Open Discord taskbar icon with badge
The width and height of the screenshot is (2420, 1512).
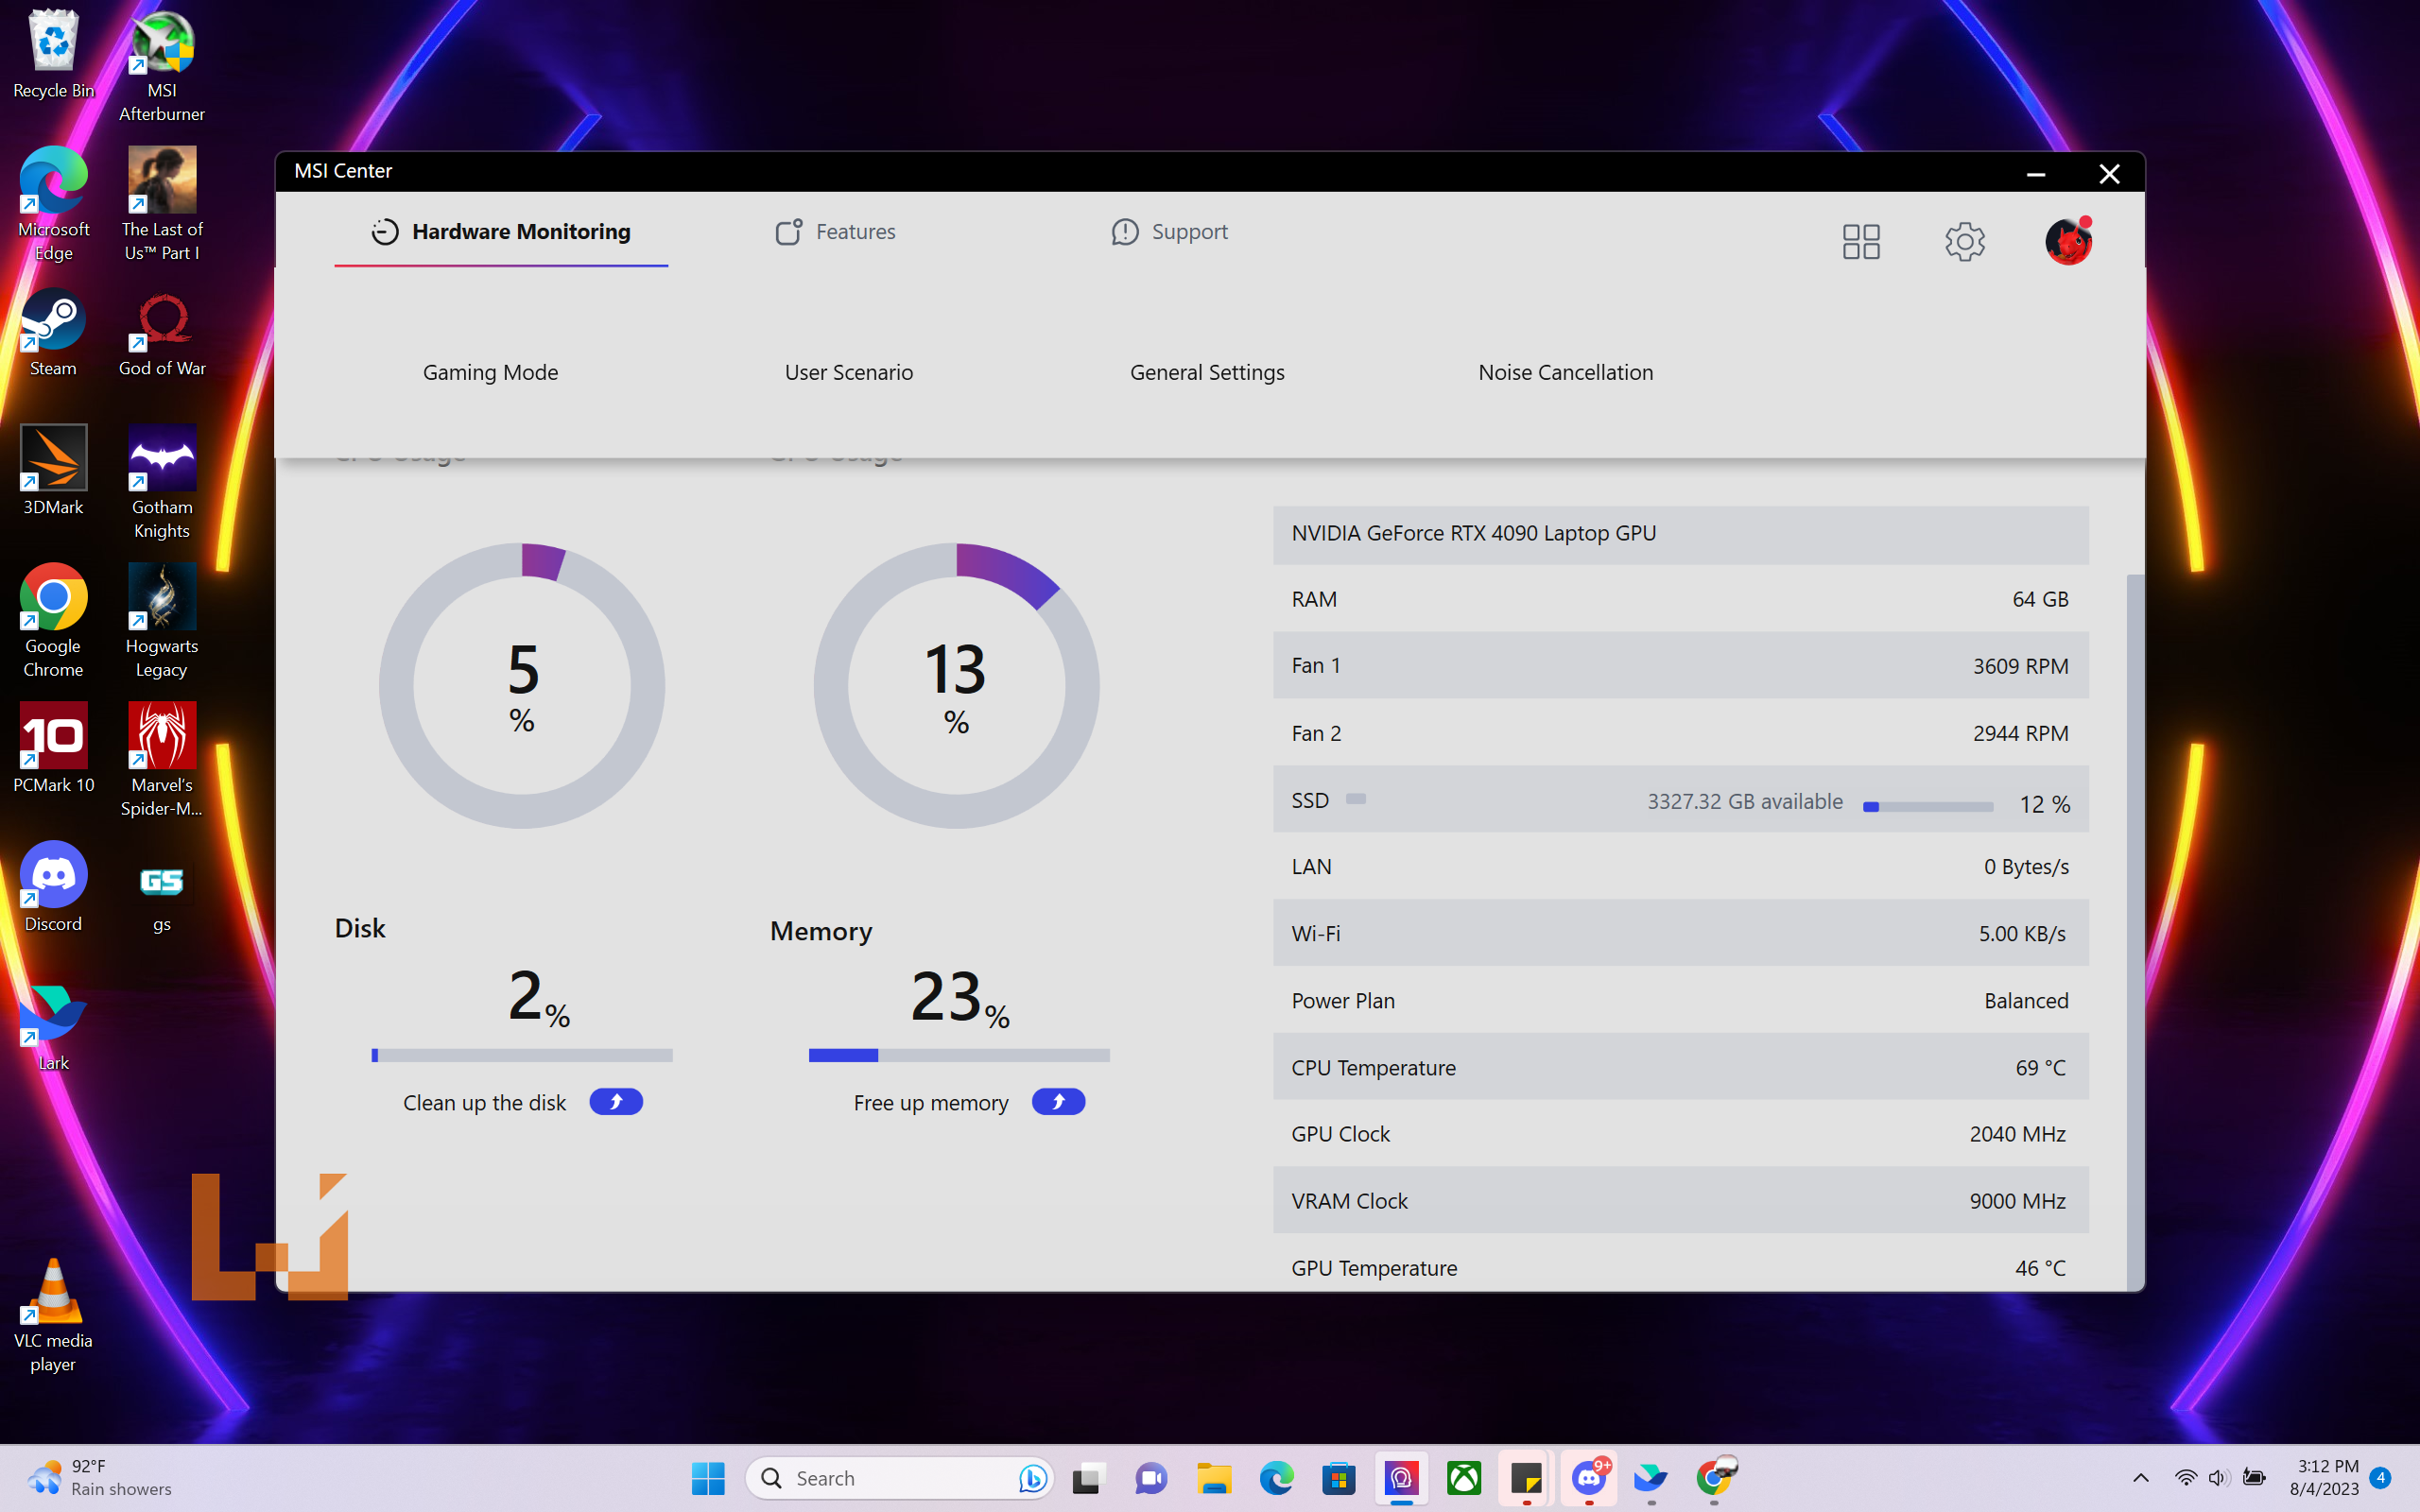click(x=1589, y=1478)
